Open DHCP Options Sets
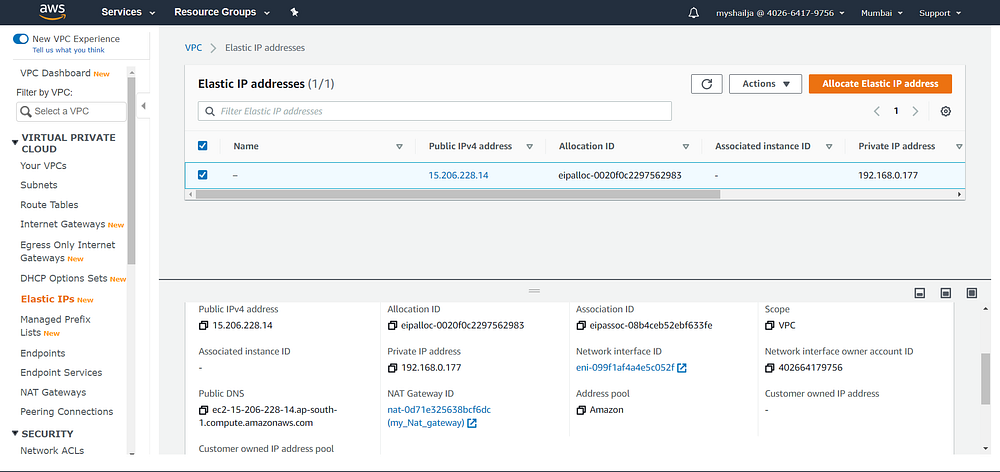This screenshot has height=472, width=1000. (x=64, y=279)
